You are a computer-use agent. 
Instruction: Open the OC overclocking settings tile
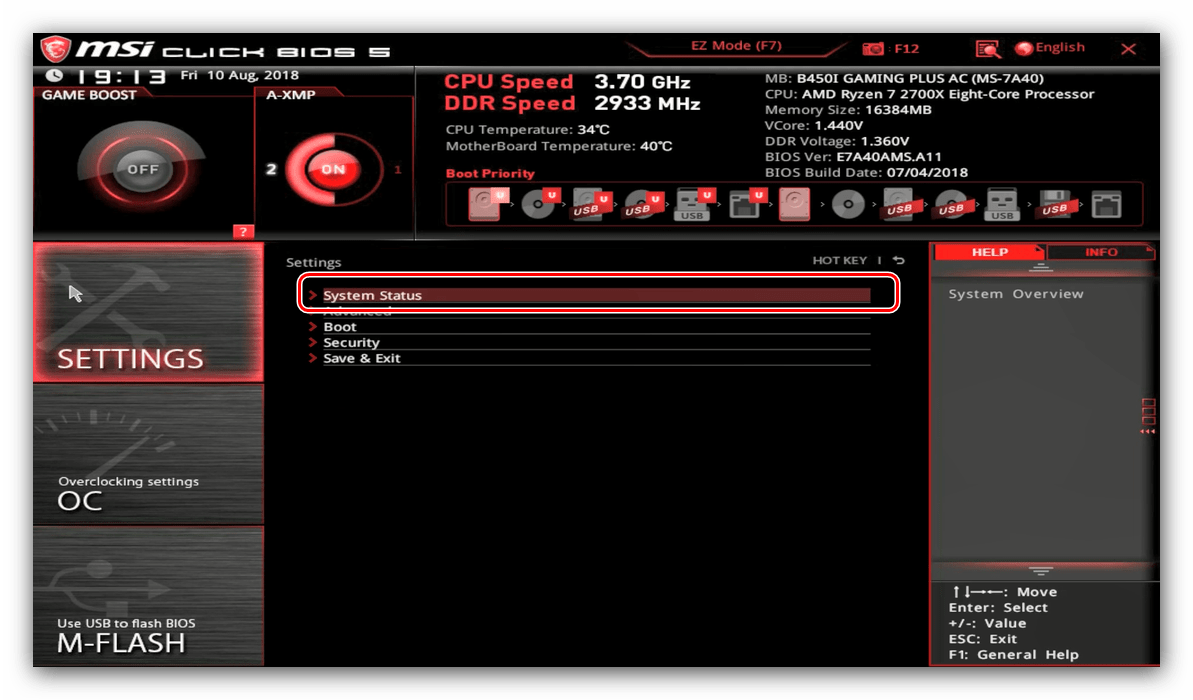coord(148,454)
